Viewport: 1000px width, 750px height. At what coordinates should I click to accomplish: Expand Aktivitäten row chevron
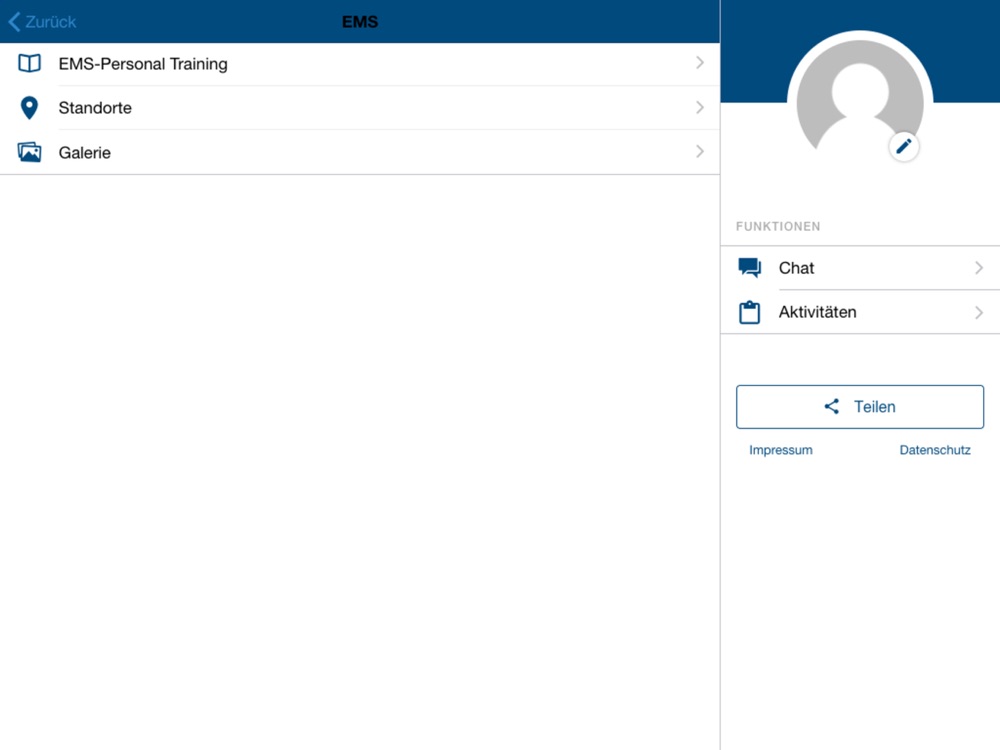[979, 312]
